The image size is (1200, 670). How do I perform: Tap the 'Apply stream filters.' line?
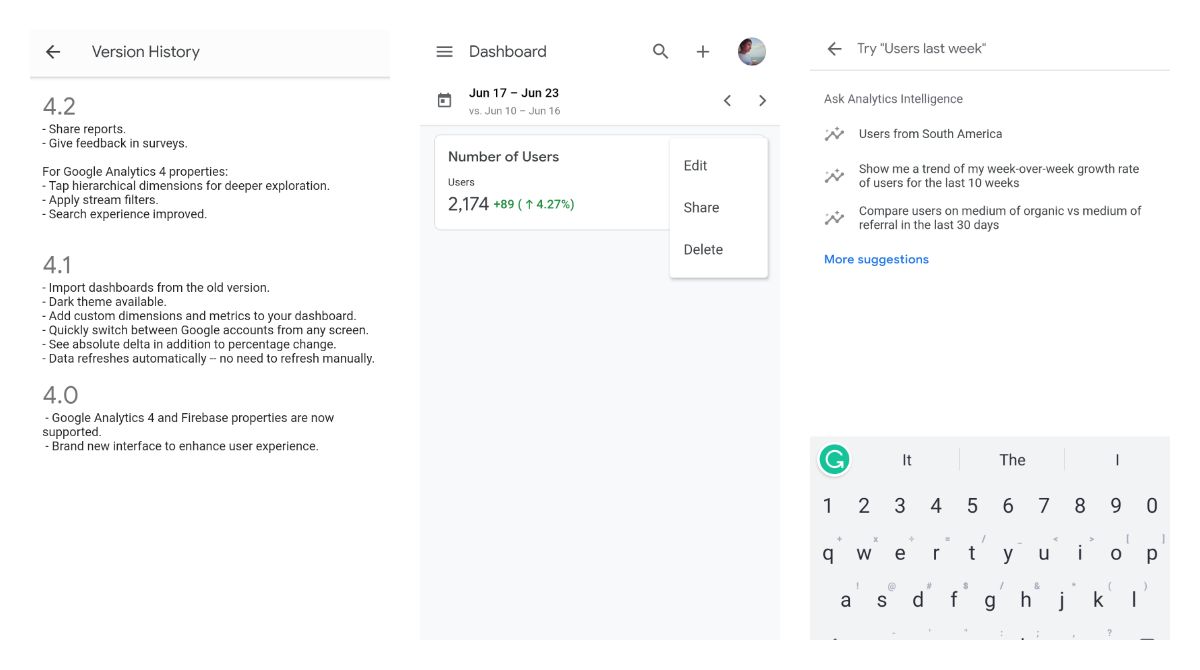100,200
